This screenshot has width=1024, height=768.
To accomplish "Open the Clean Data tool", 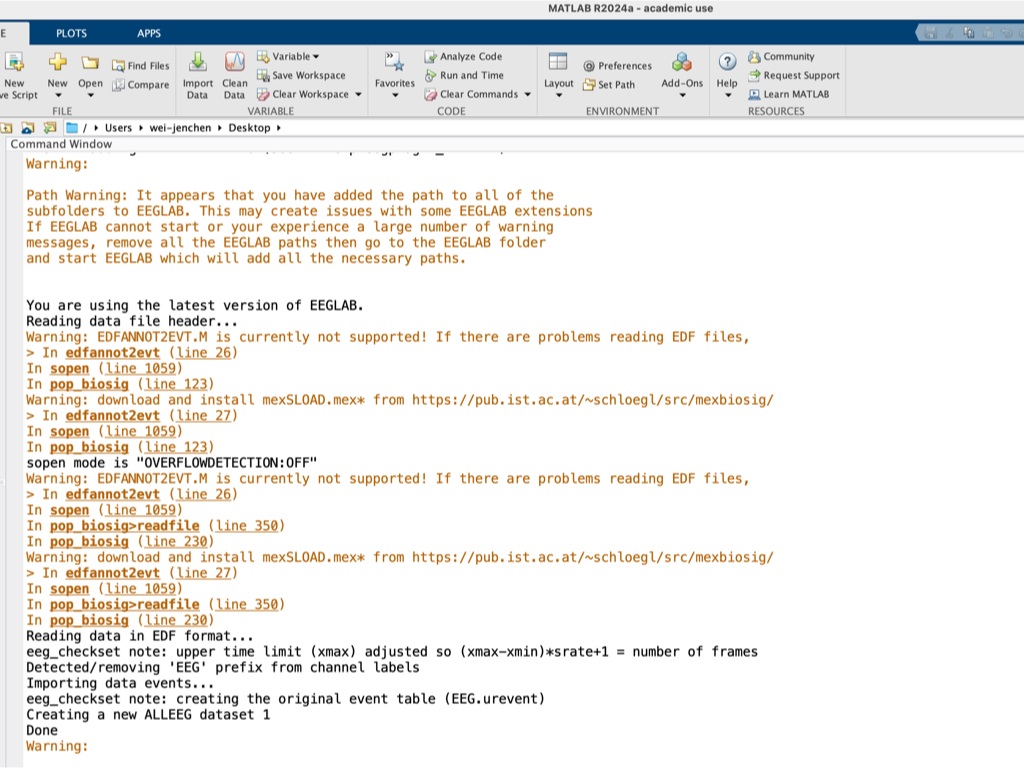I will pos(234,76).
